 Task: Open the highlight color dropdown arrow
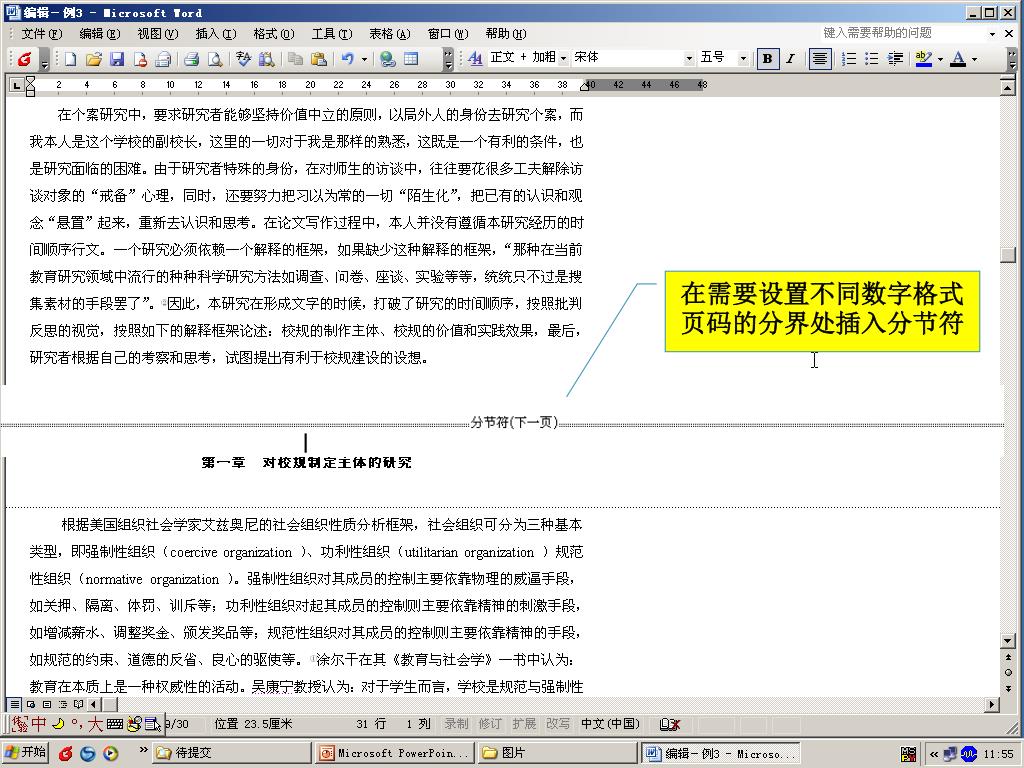940,59
